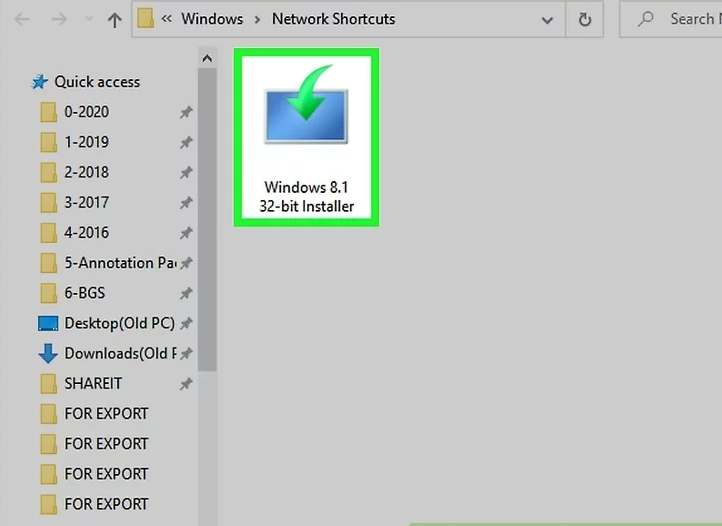The image size is (722, 526).
Task: Expand hidden breadcrumb path chevrons
Action: [164, 19]
